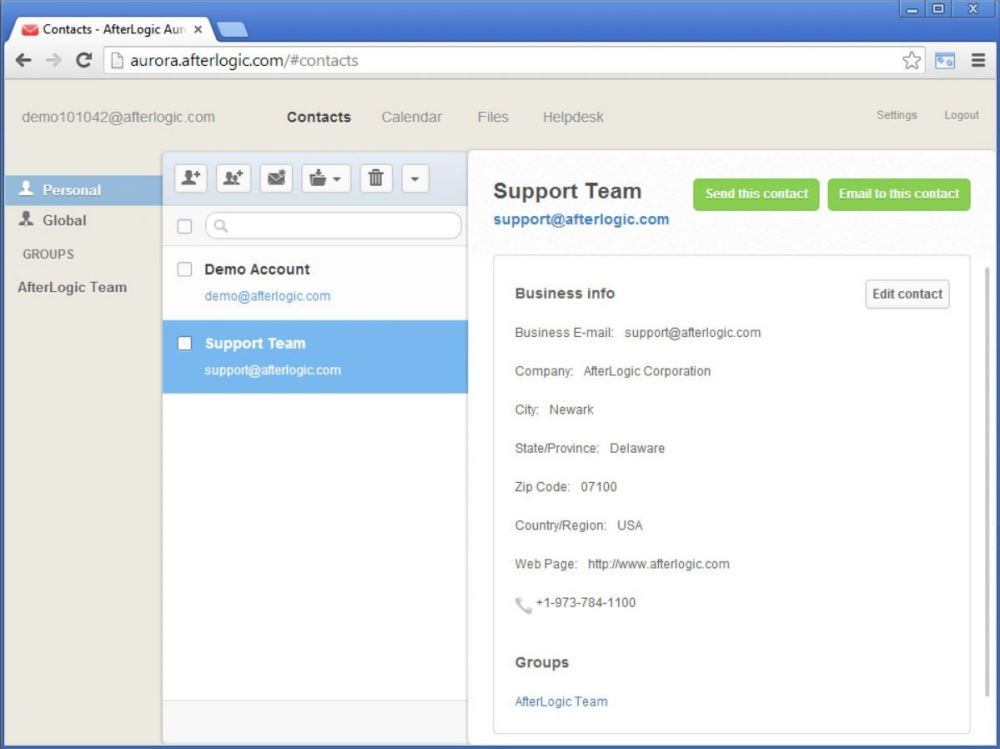Click the demo@afterlogic.com address in list

click(267, 296)
